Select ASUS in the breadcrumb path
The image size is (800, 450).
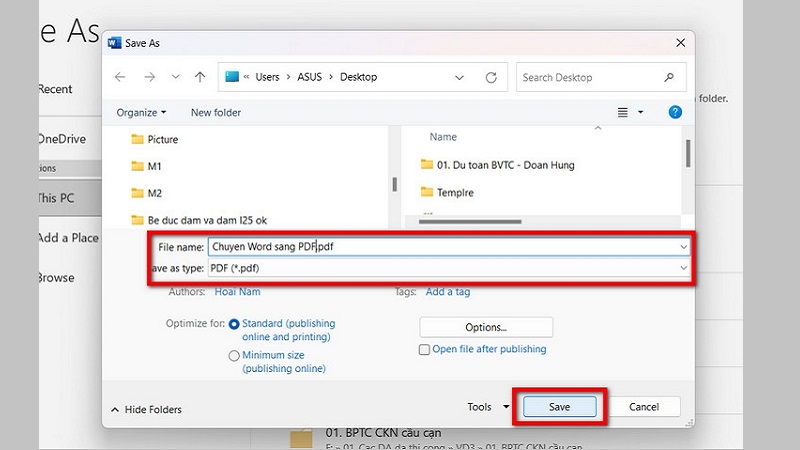click(x=309, y=77)
